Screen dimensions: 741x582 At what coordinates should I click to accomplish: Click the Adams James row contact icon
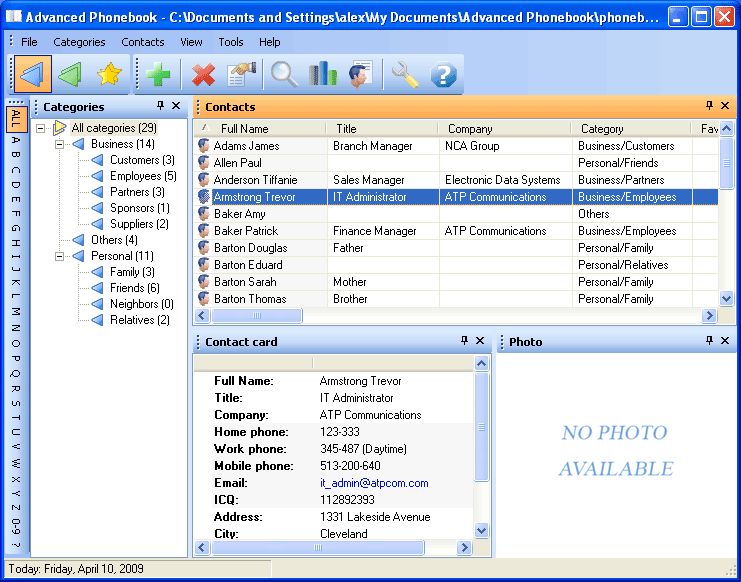(204, 146)
